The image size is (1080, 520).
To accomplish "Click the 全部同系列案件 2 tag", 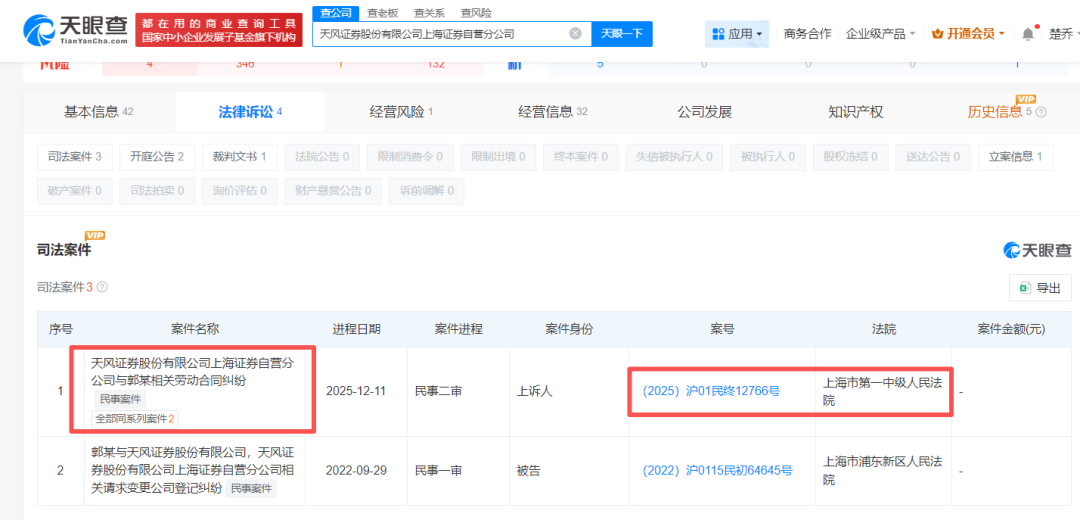I will tap(134, 417).
